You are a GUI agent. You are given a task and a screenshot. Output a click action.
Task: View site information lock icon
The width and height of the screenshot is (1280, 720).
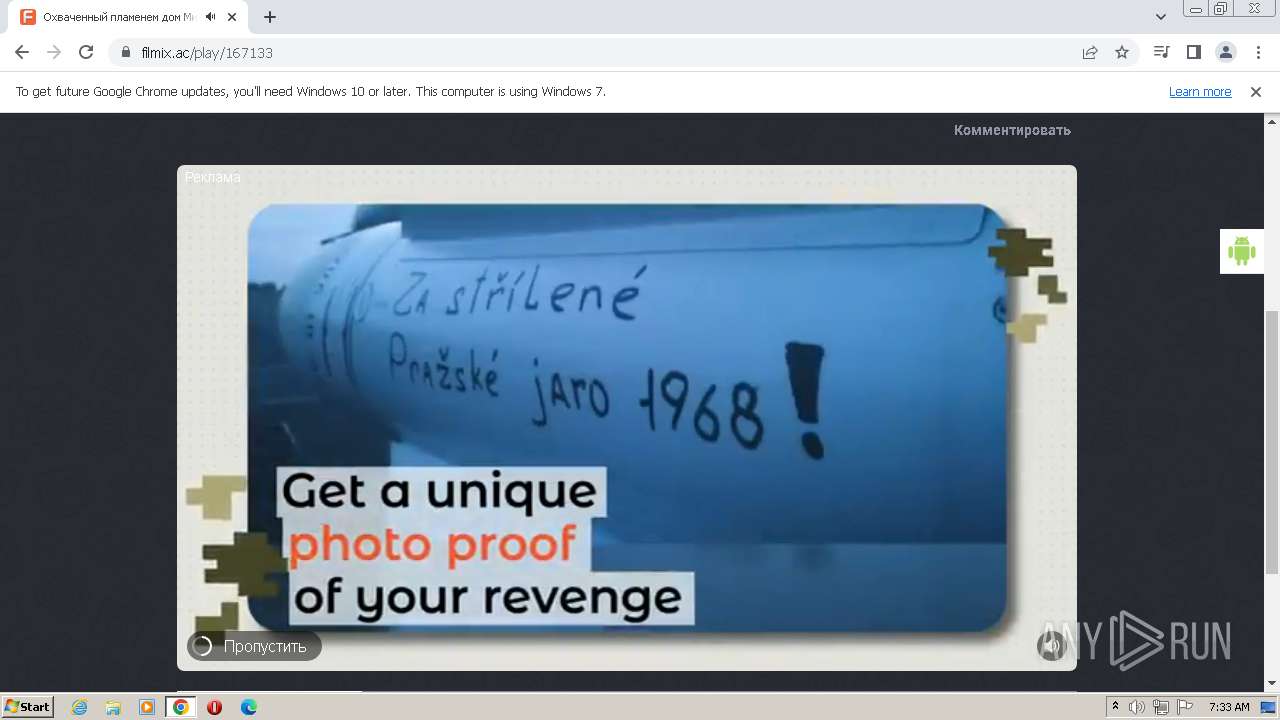click(x=126, y=52)
